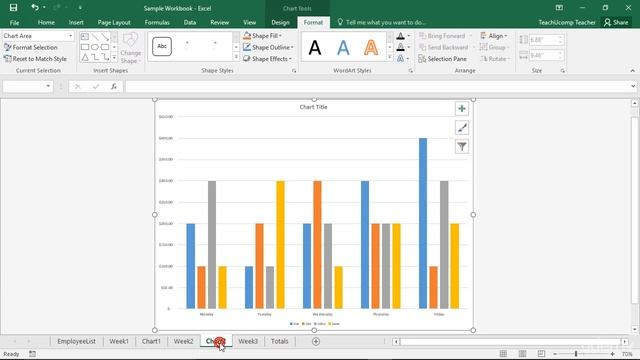Expand the Shape Styles gallery More arrow

point(236,58)
